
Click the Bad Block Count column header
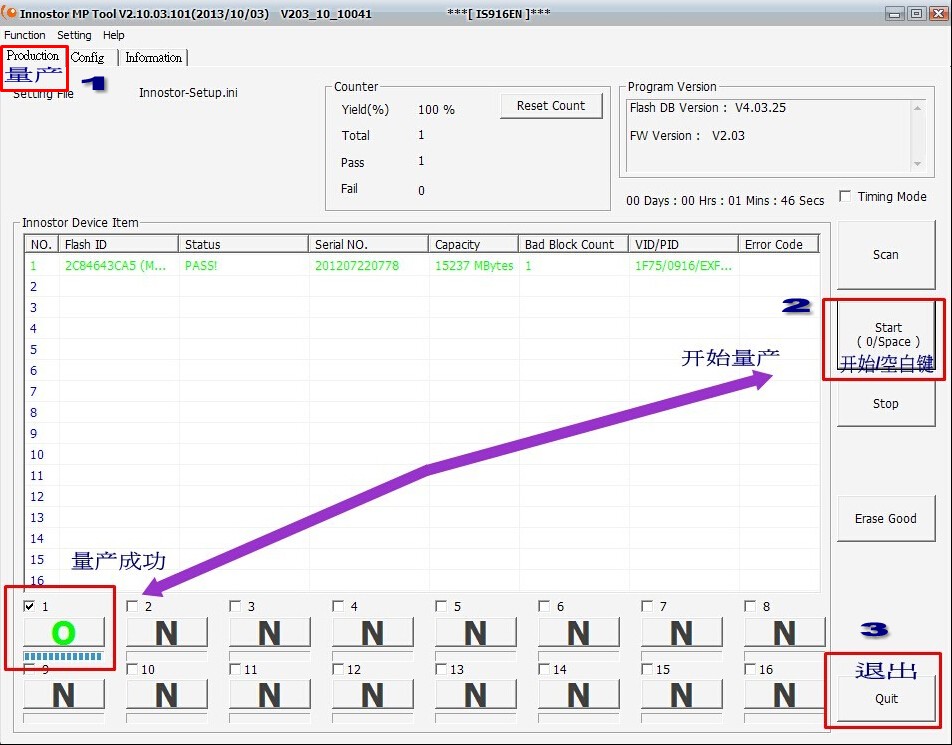tap(574, 244)
